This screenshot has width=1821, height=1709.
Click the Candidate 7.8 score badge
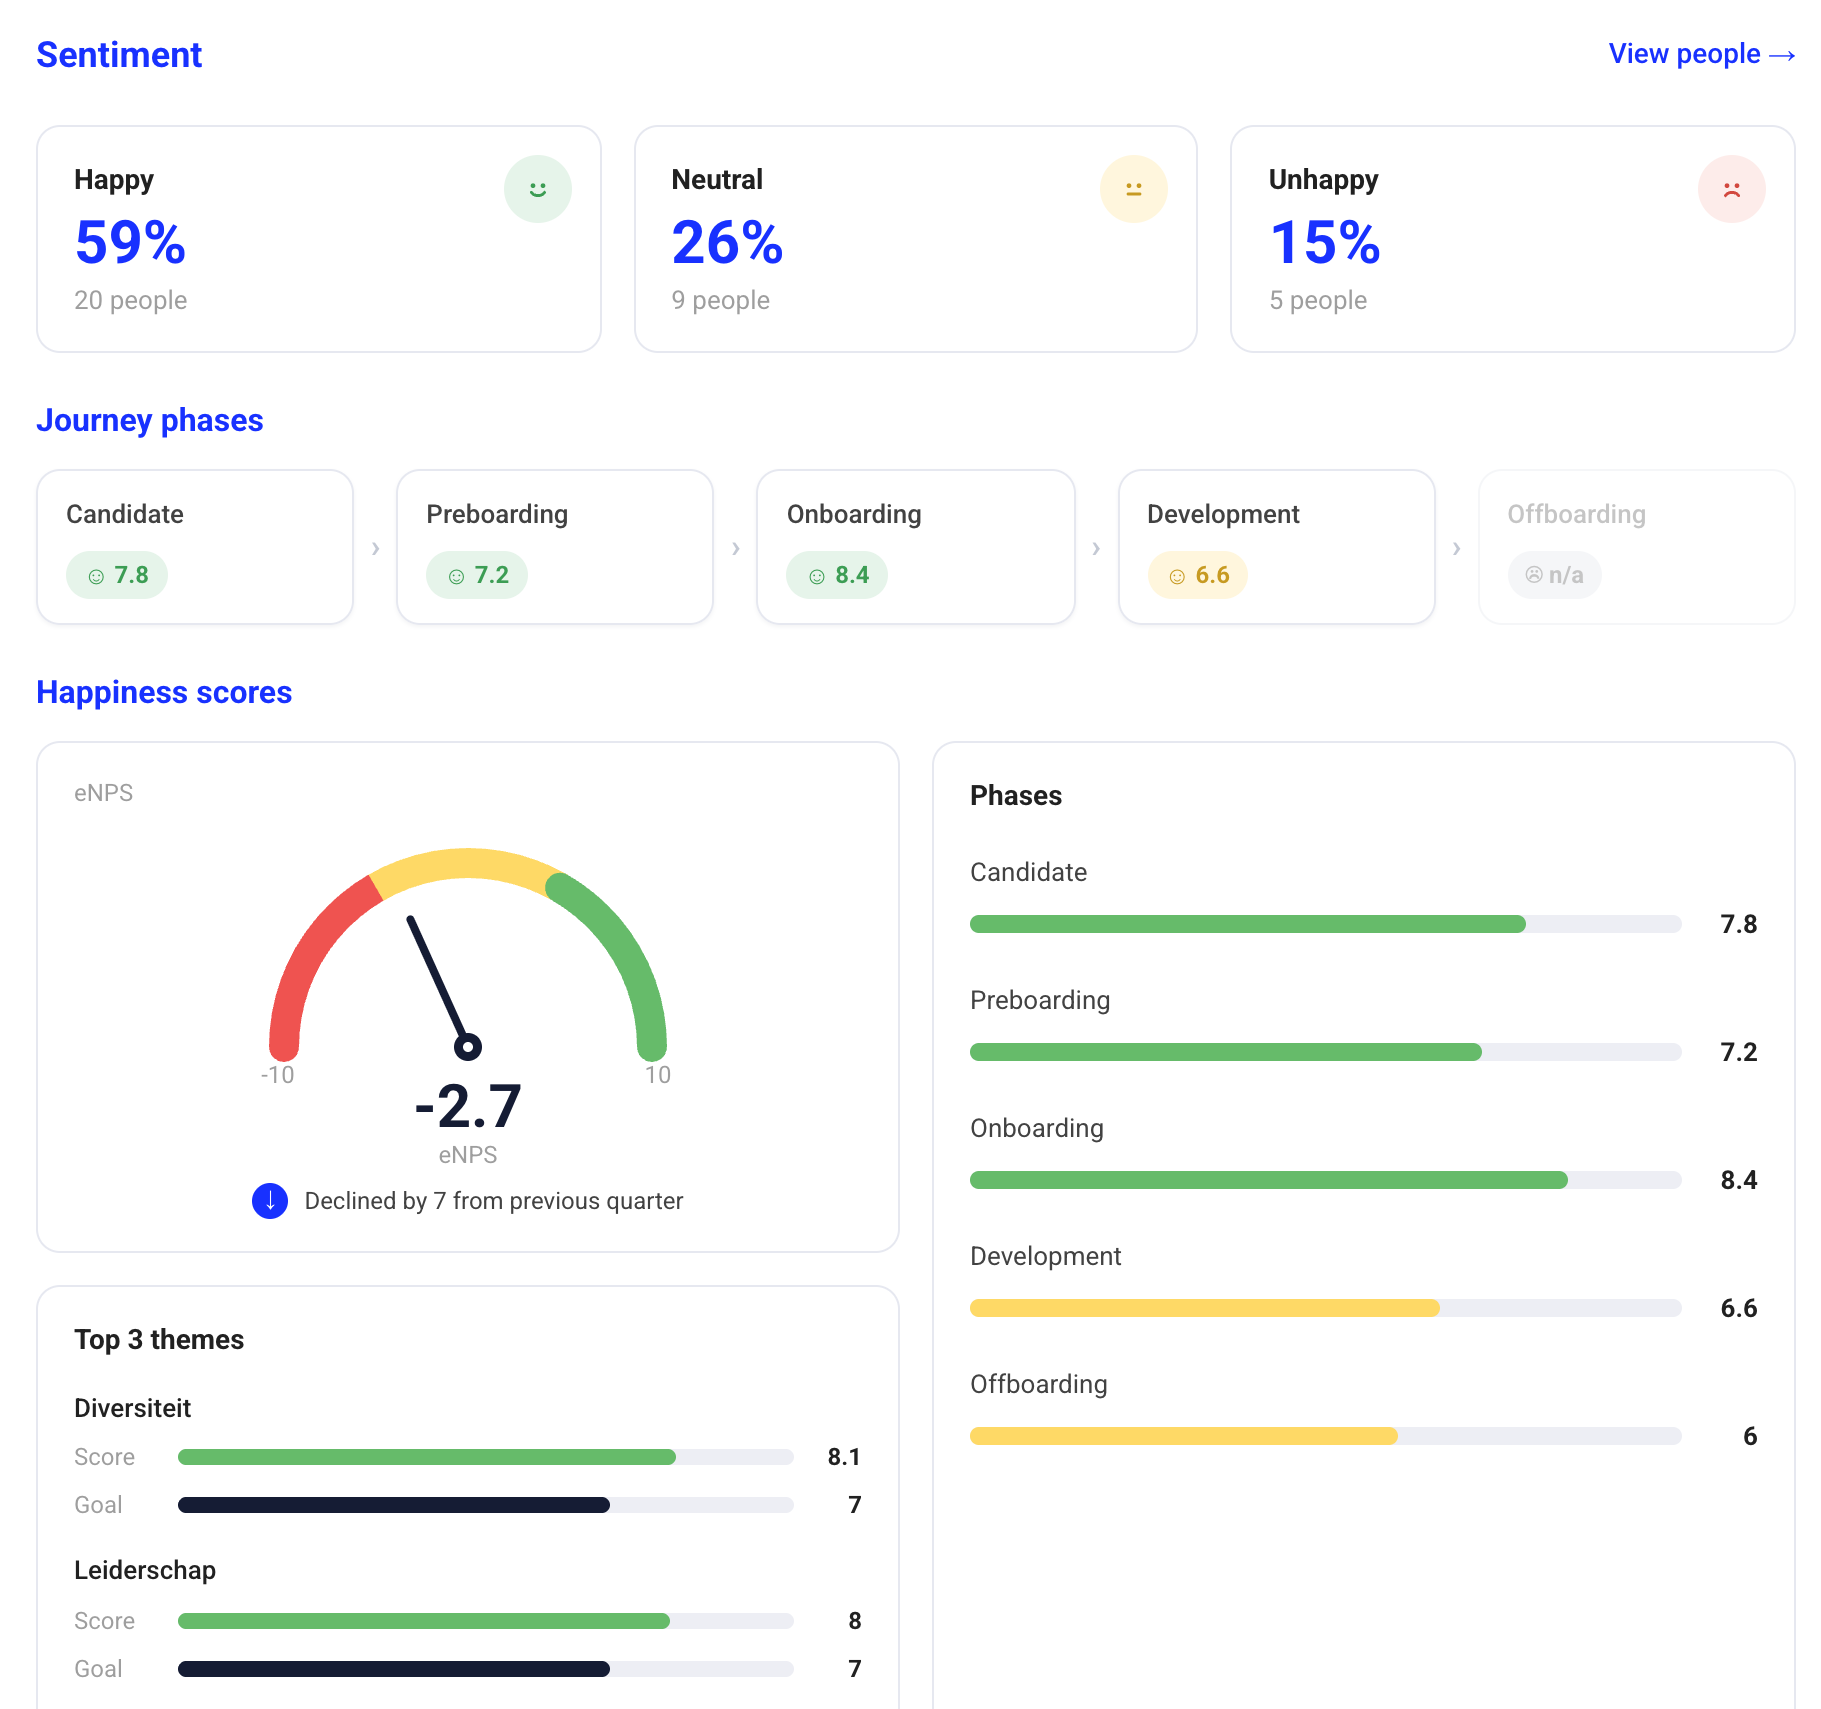(117, 575)
